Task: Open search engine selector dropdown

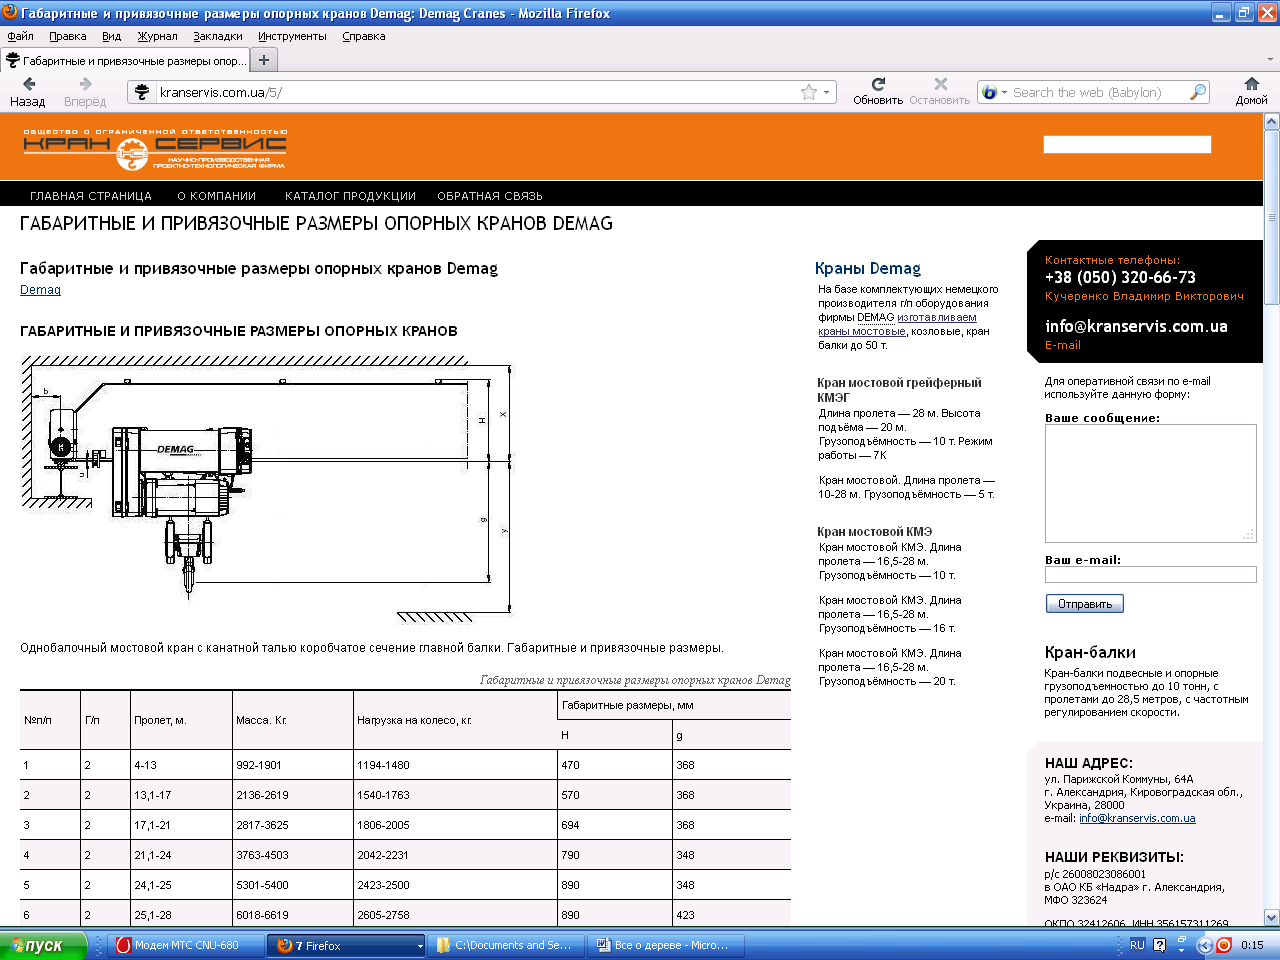Action: click(x=1005, y=92)
